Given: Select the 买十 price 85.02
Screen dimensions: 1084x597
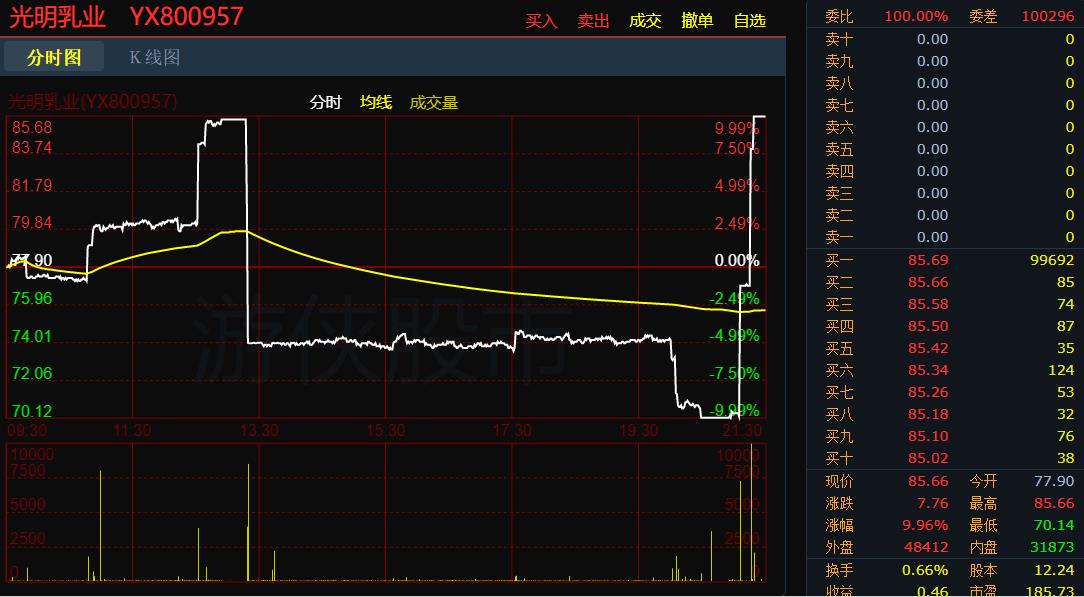Looking at the screenshot, I should 927,458.
